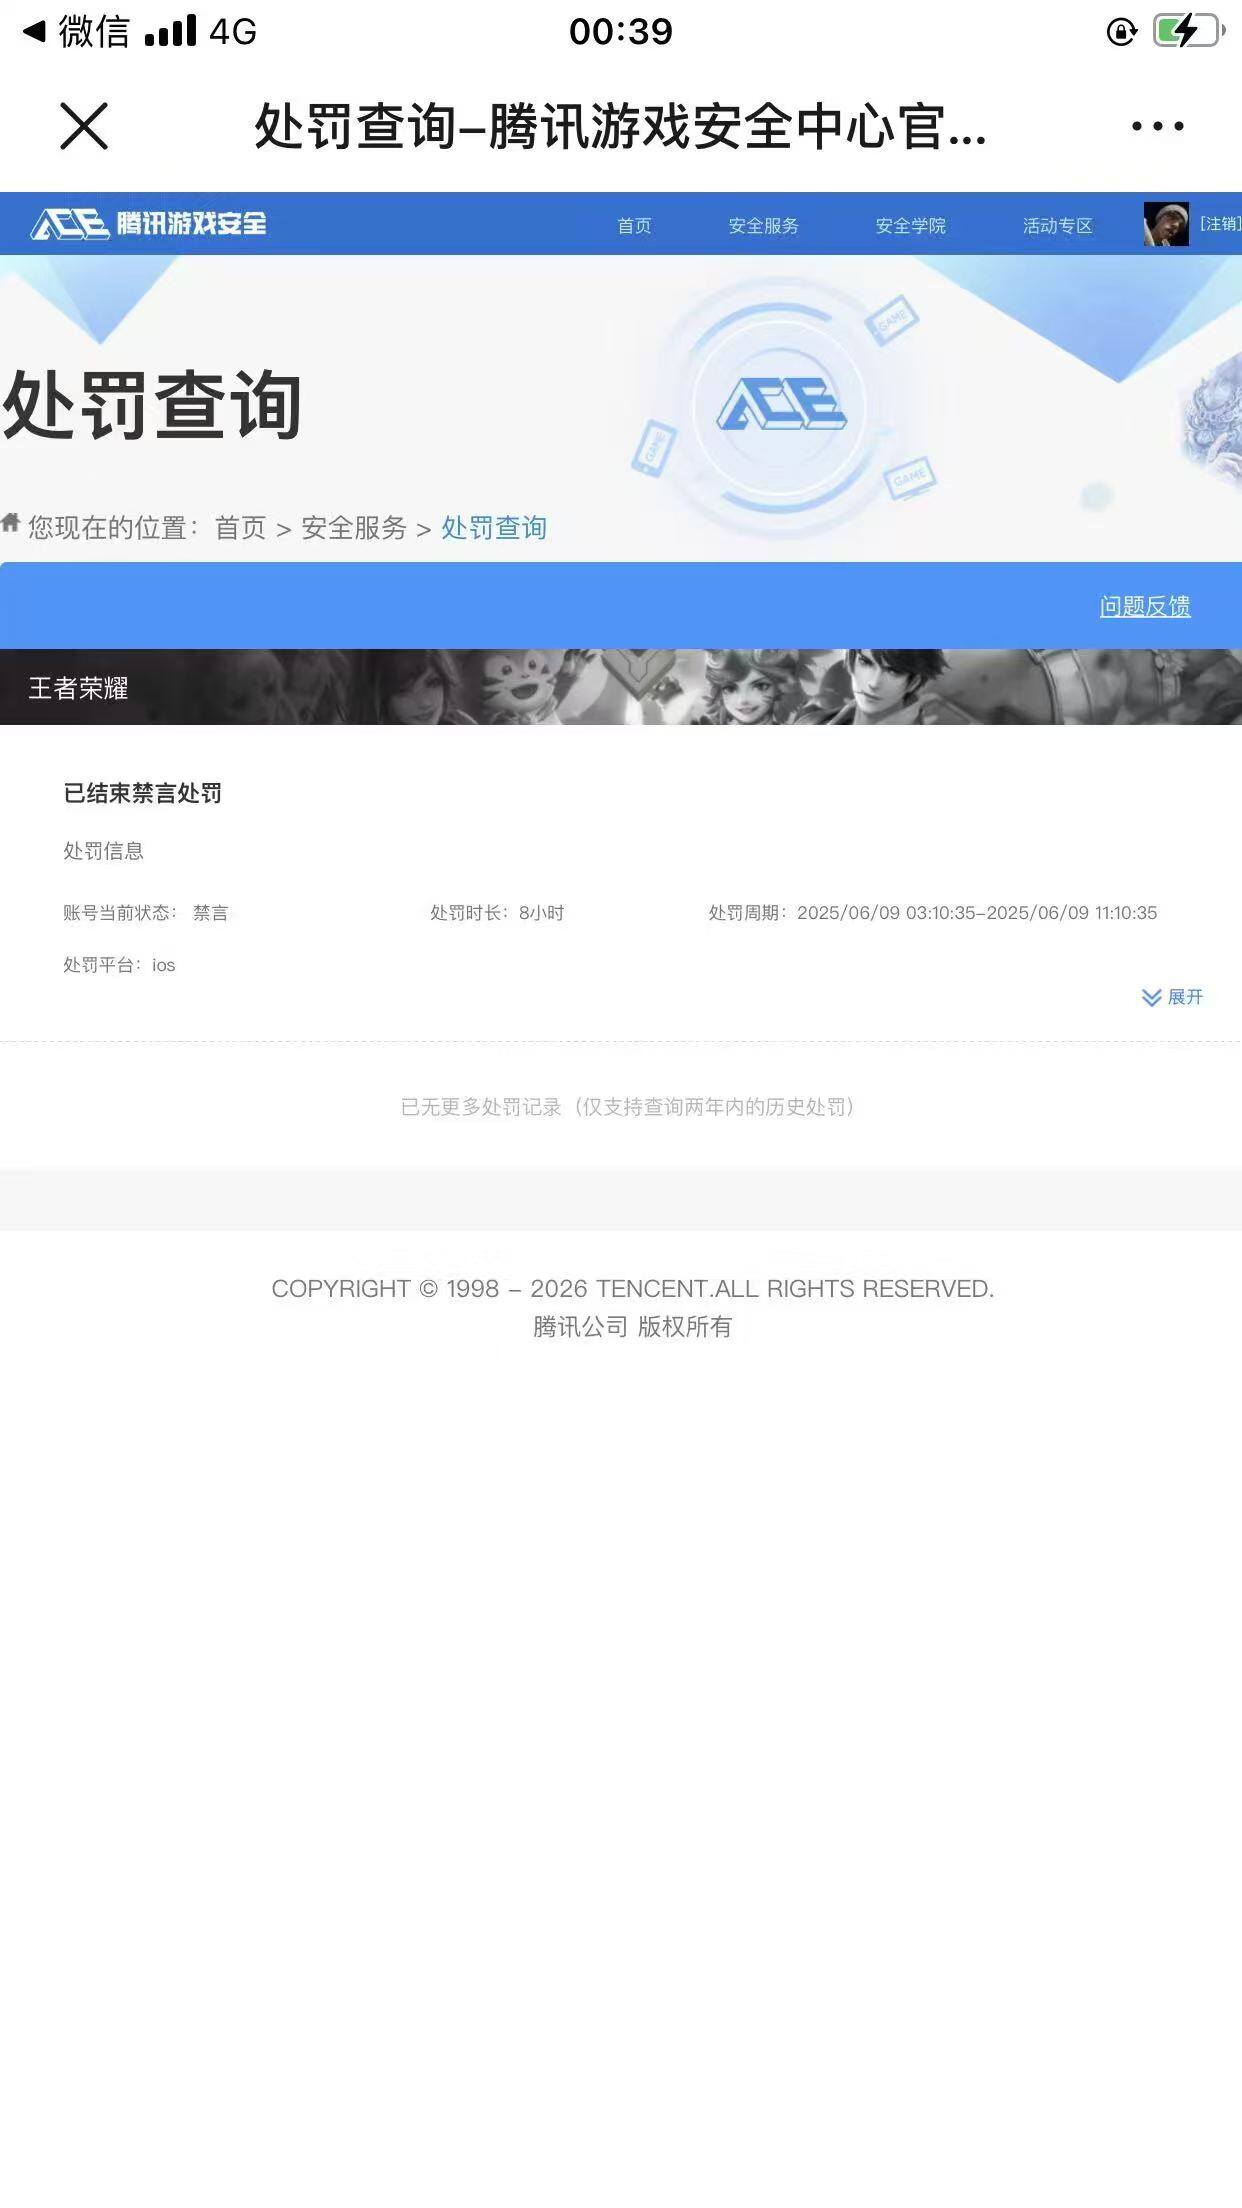The width and height of the screenshot is (1242, 2208).
Task: Click the 账号当前状态：禁言 text
Action: (146, 913)
